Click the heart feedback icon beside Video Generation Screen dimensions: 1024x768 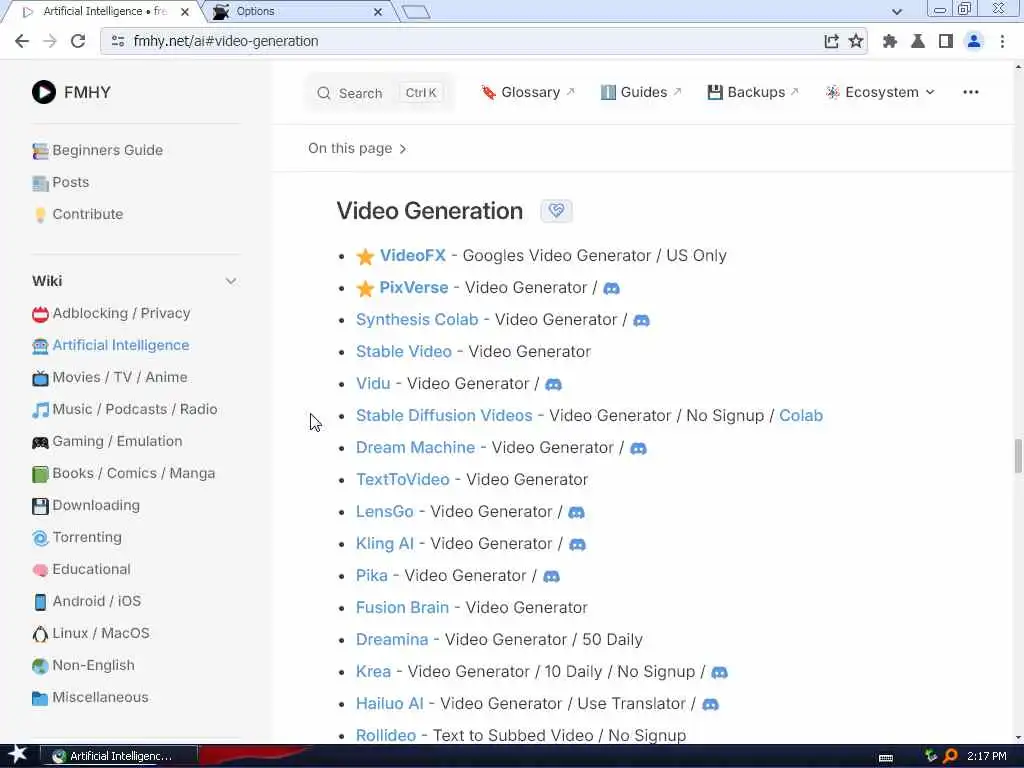pos(556,210)
